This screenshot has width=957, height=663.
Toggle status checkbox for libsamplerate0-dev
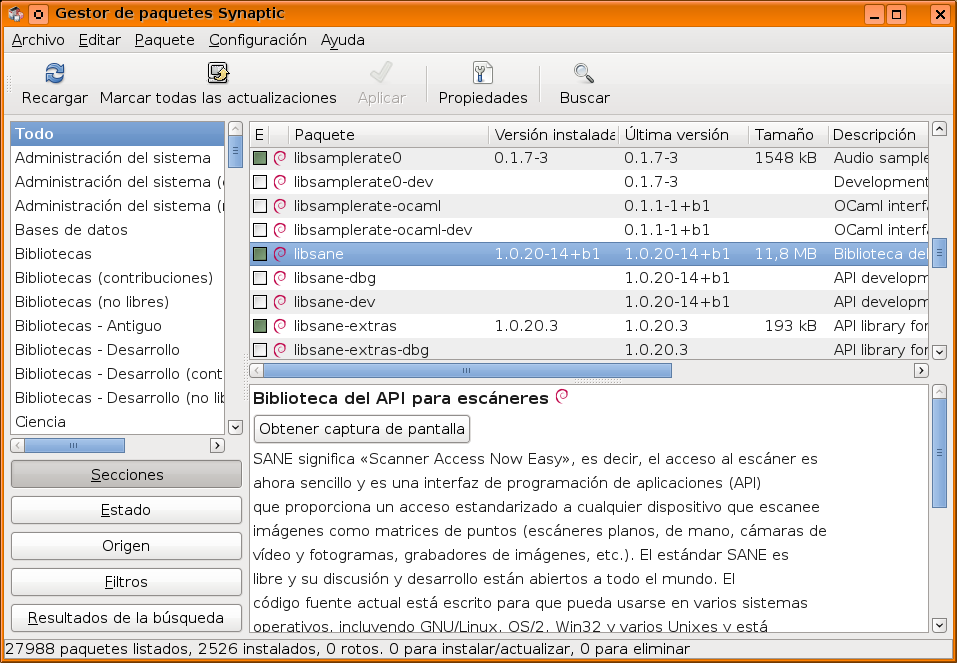(260, 182)
